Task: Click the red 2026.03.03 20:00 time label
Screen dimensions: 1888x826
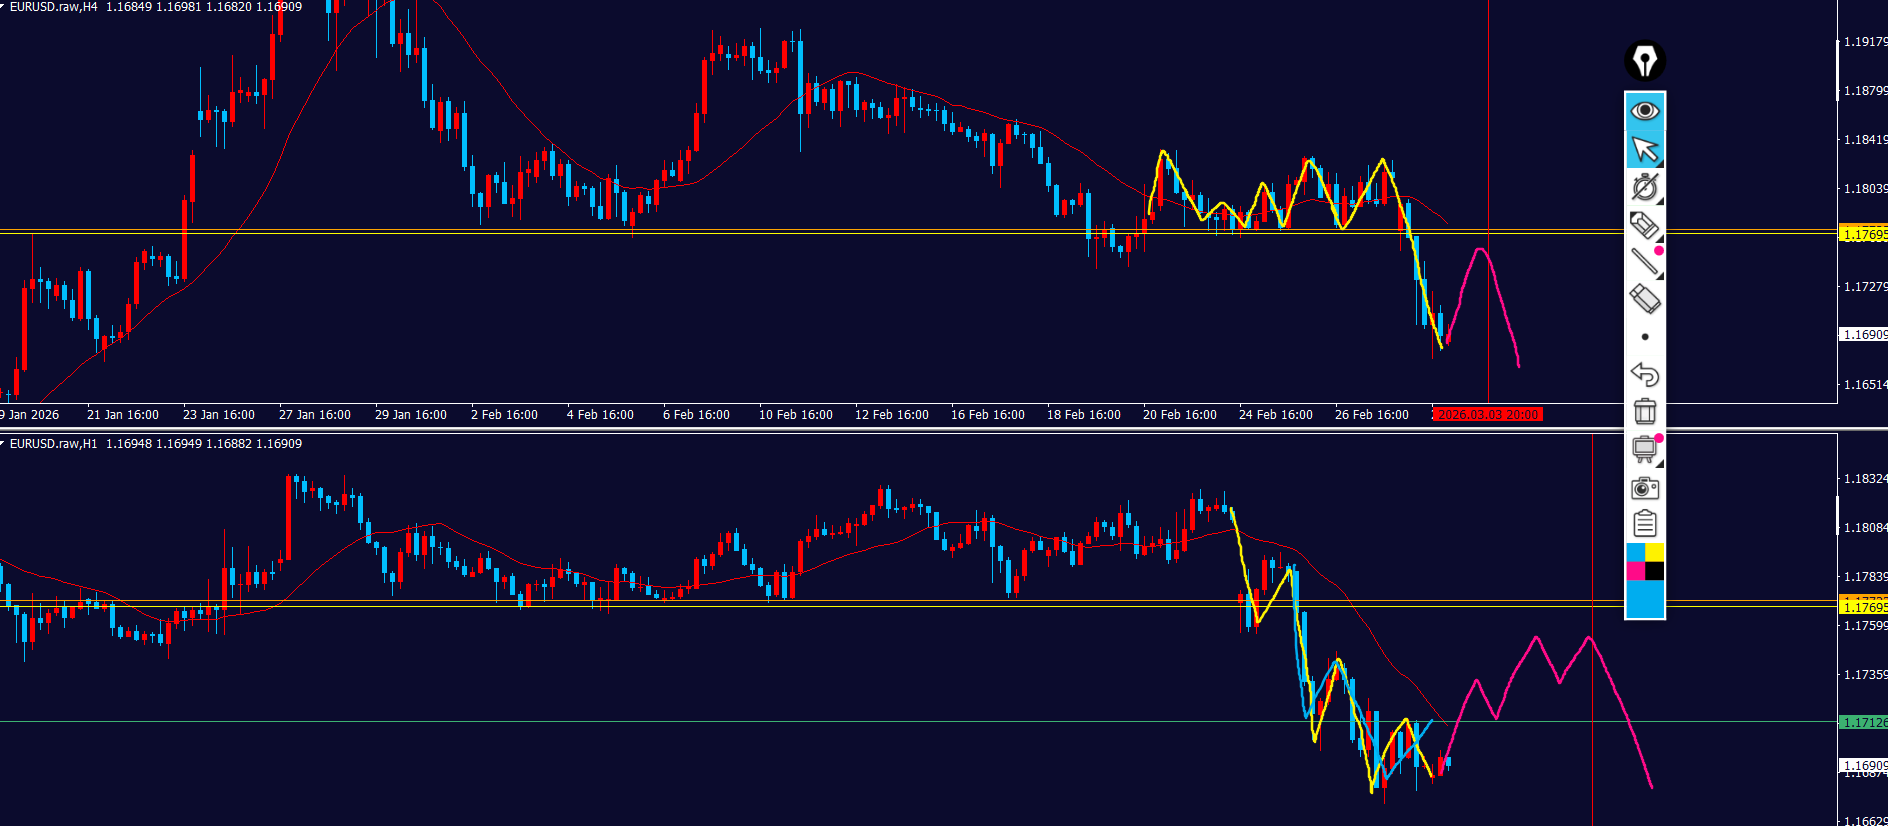Action: coord(1488,415)
